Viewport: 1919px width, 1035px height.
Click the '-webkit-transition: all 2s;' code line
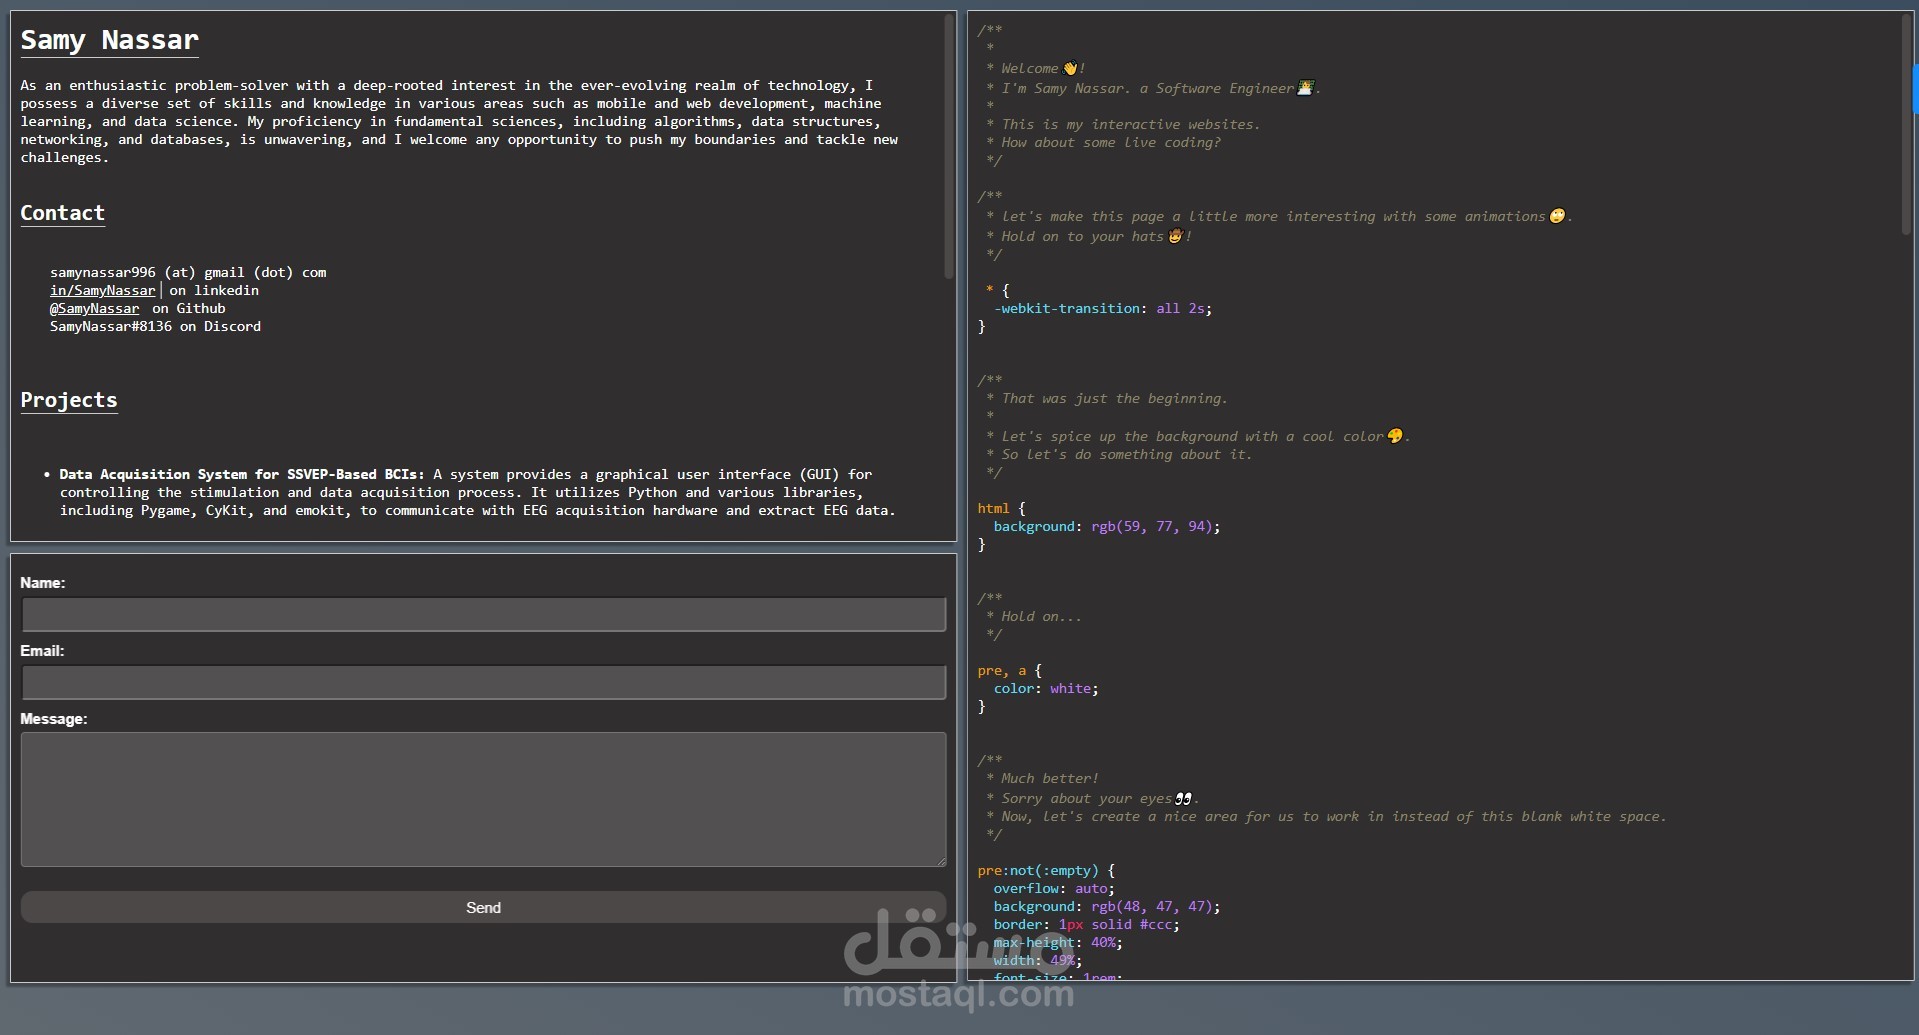[1103, 309]
